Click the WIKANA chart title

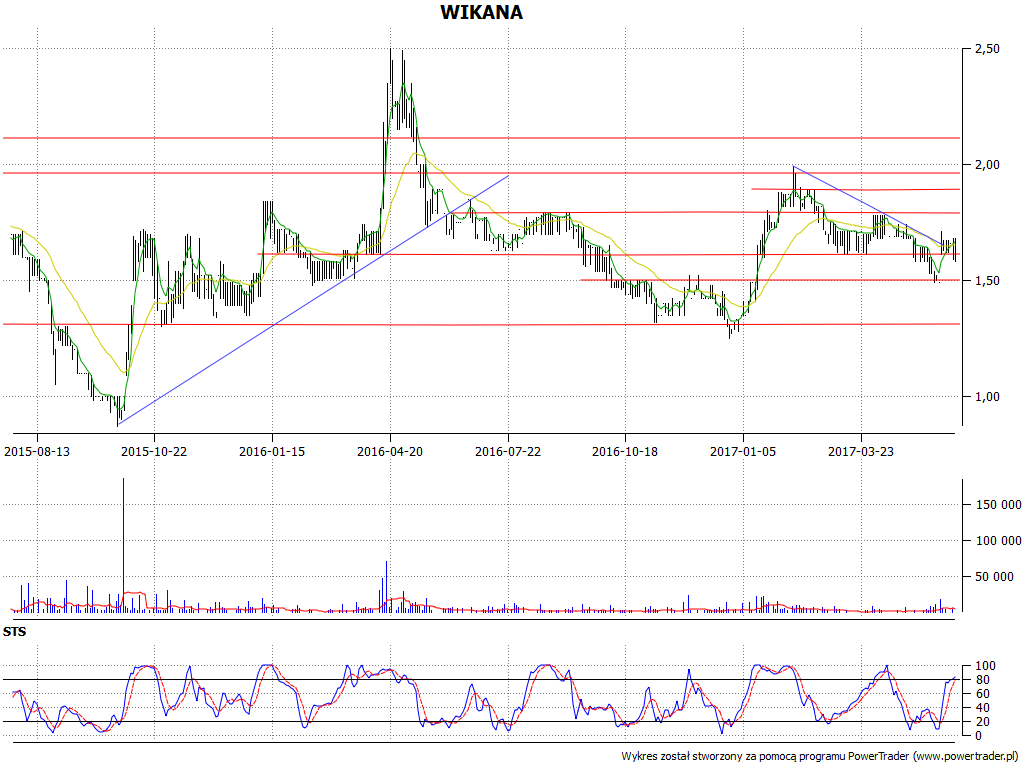point(481,12)
